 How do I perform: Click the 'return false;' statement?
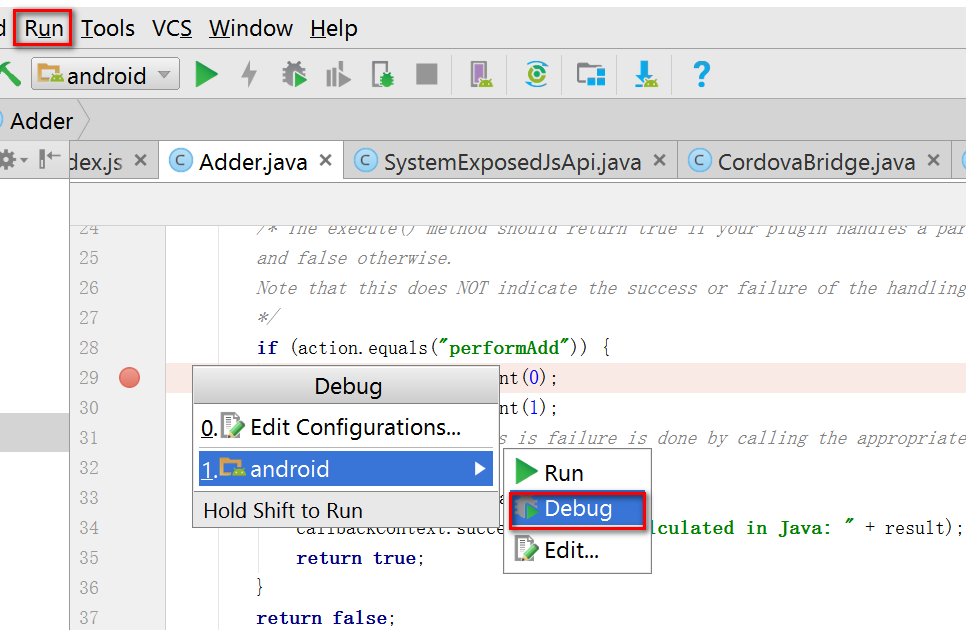[x=326, y=618]
